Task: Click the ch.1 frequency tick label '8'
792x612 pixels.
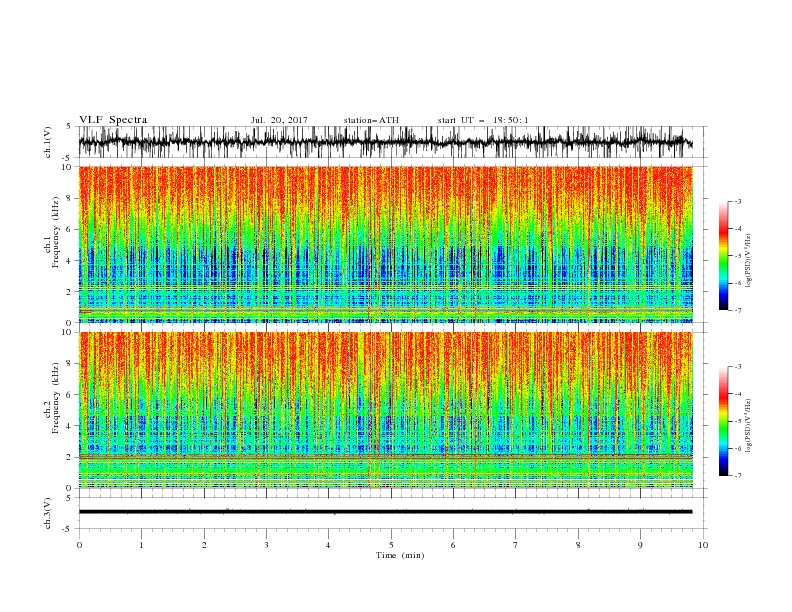Action: coord(70,198)
